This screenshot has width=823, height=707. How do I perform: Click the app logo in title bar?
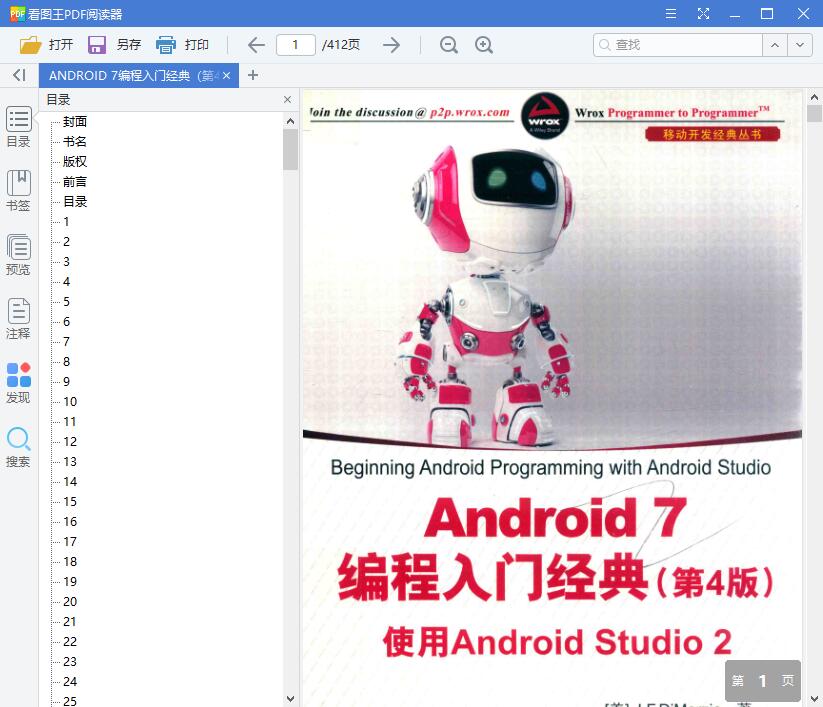[x=17, y=14]
